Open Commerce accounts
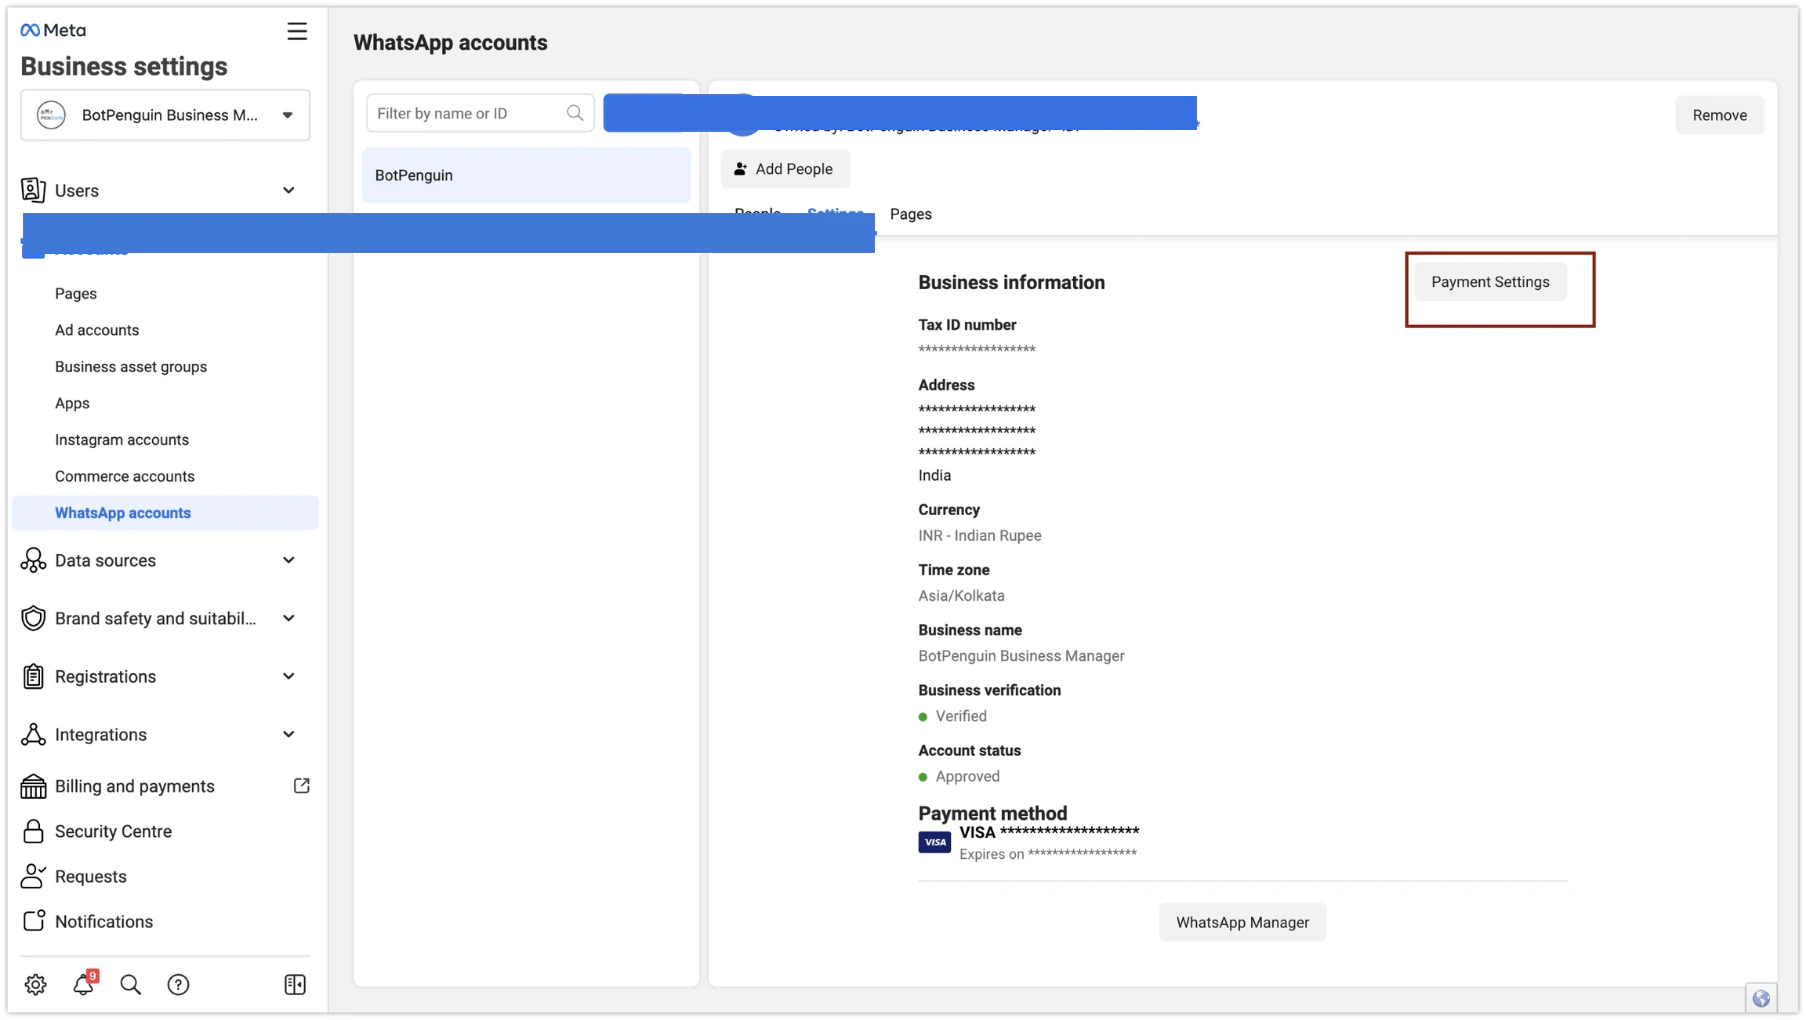 tap(125, 476)
